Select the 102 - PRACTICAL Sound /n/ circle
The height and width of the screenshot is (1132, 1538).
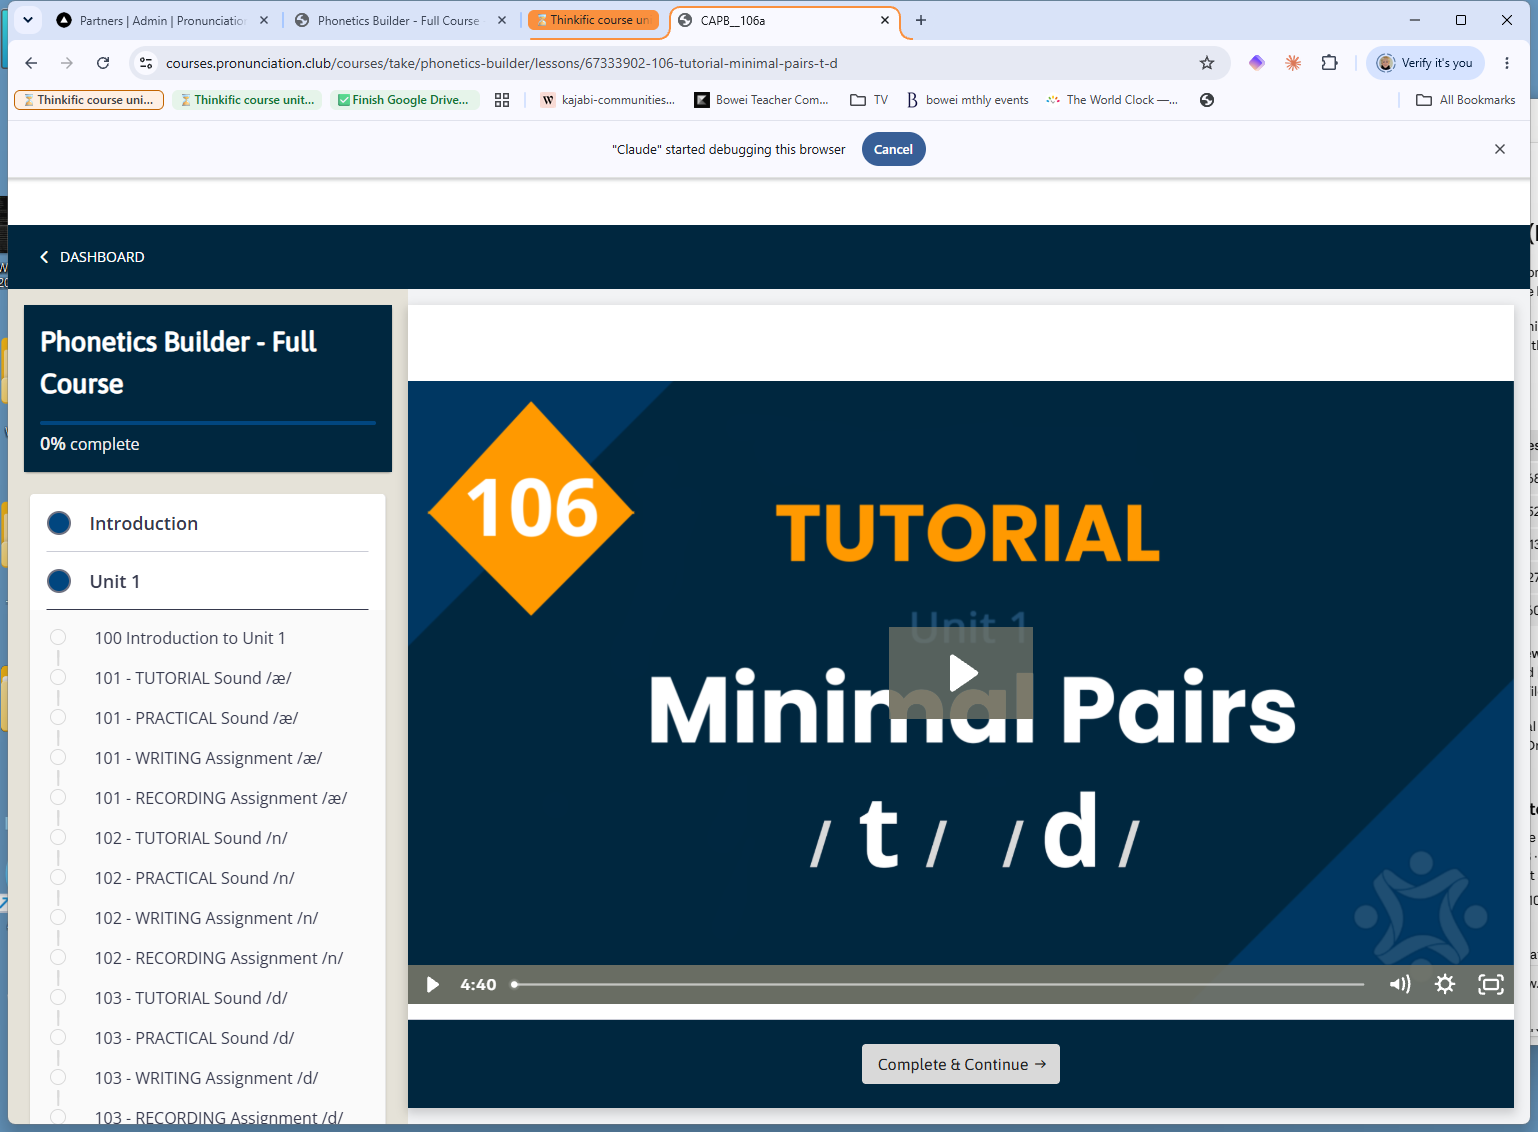pos(58,878)
